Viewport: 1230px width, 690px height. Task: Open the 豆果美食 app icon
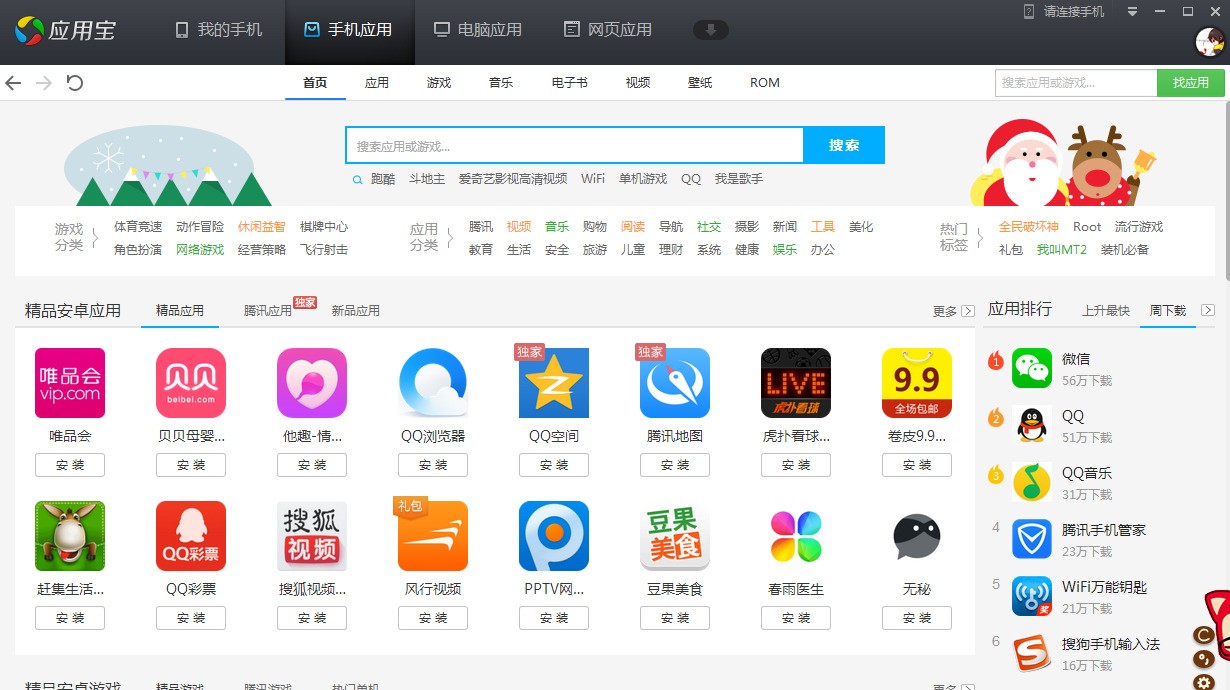coord(675,536)
